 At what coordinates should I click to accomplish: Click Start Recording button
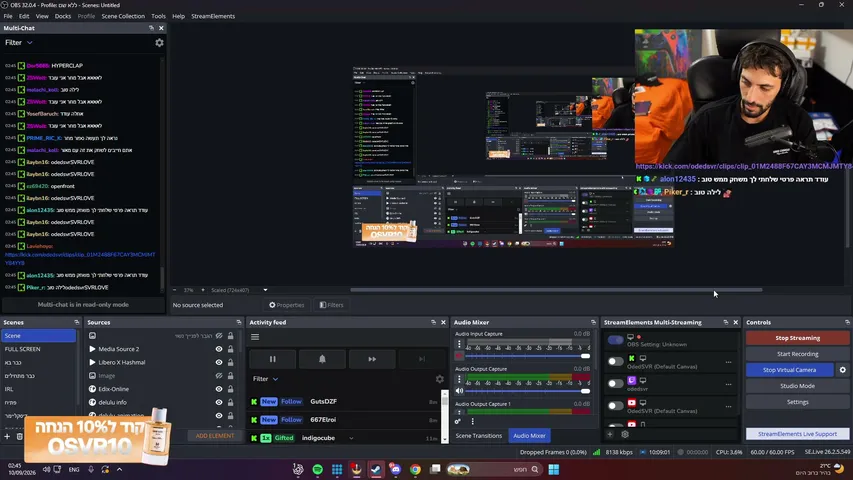click(x=797, y=354)
